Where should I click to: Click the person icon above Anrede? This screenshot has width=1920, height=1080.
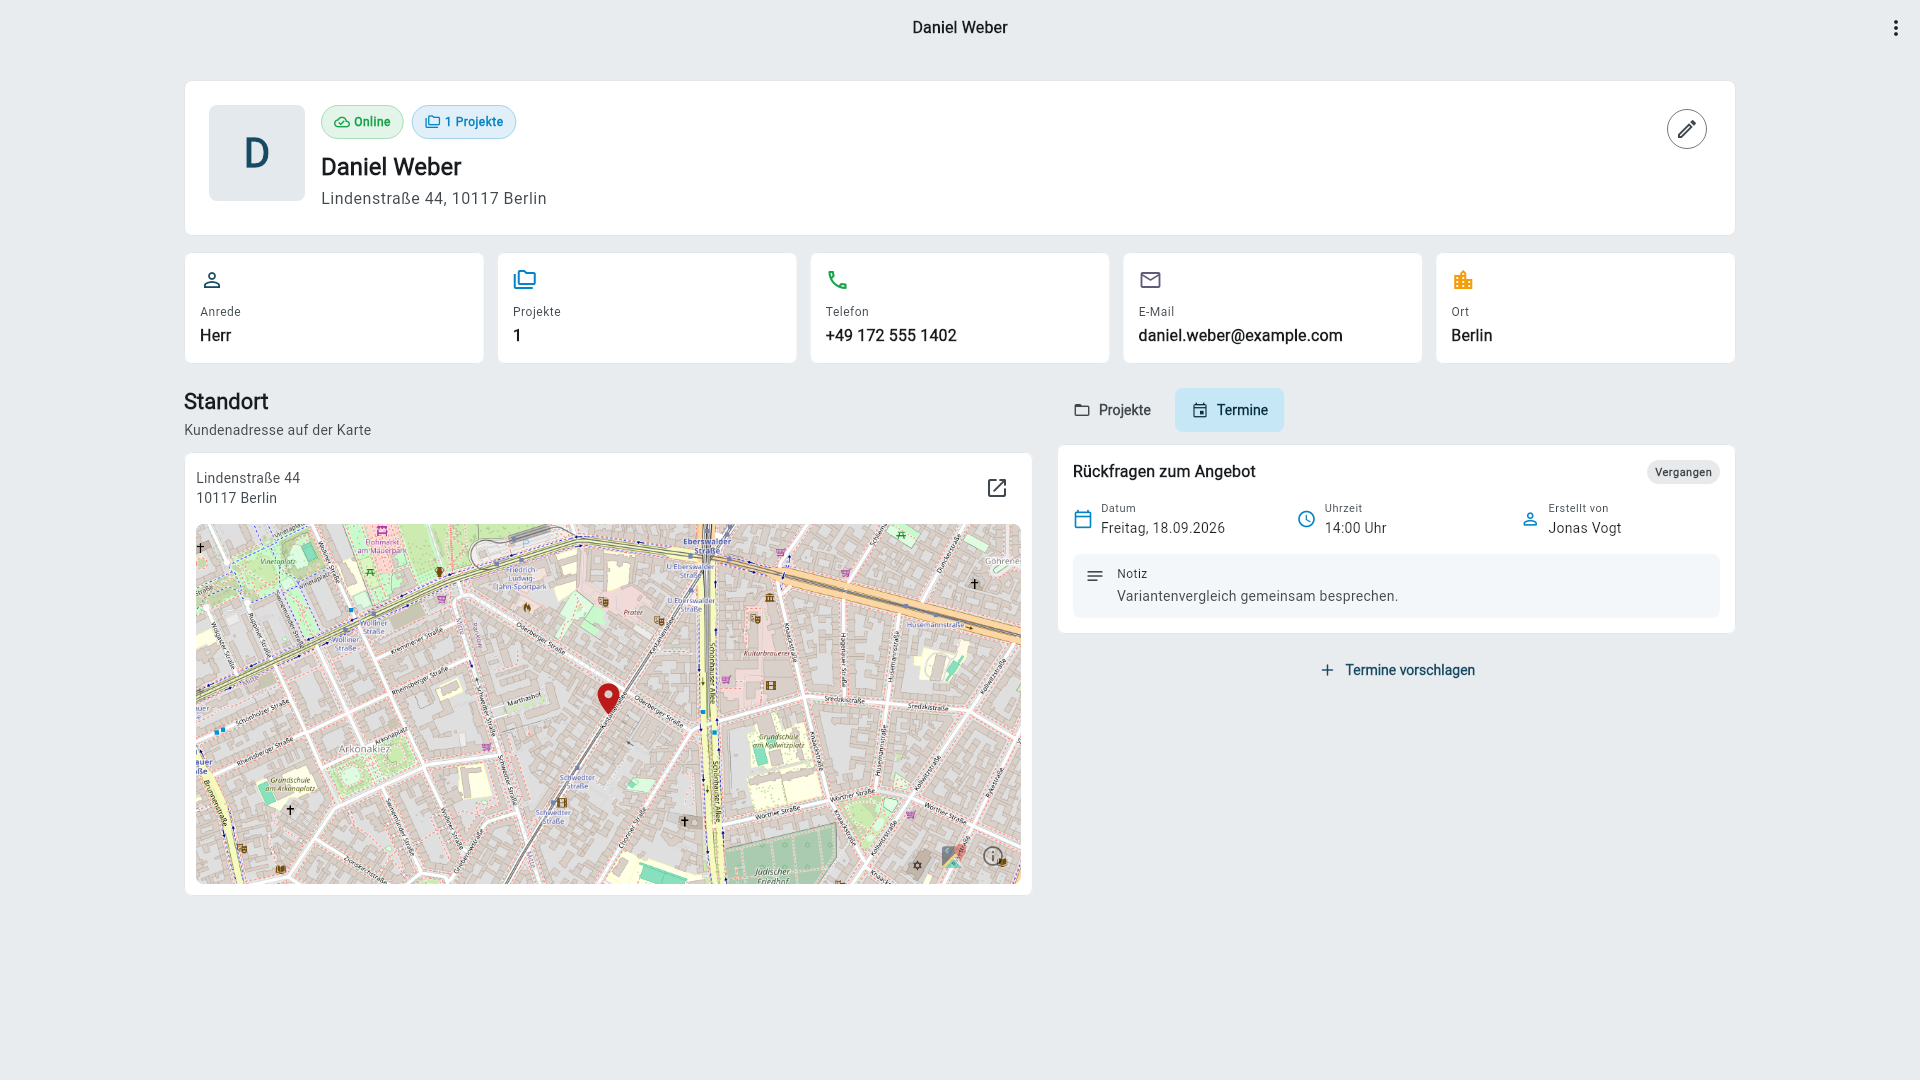click(211, 280)
